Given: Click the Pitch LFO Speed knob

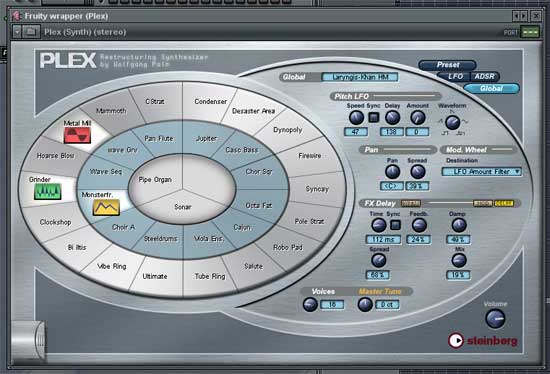Looking at the screenshot, I should [356, 118].
